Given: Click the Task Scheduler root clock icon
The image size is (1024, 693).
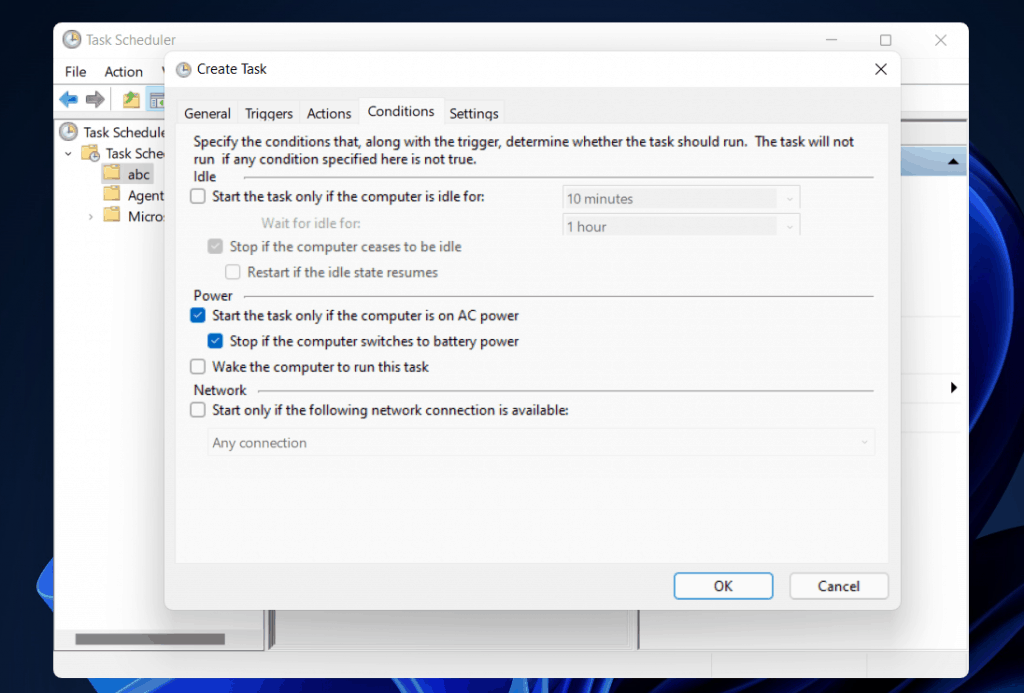Looking at the screenshot, I should coord(68,132).
